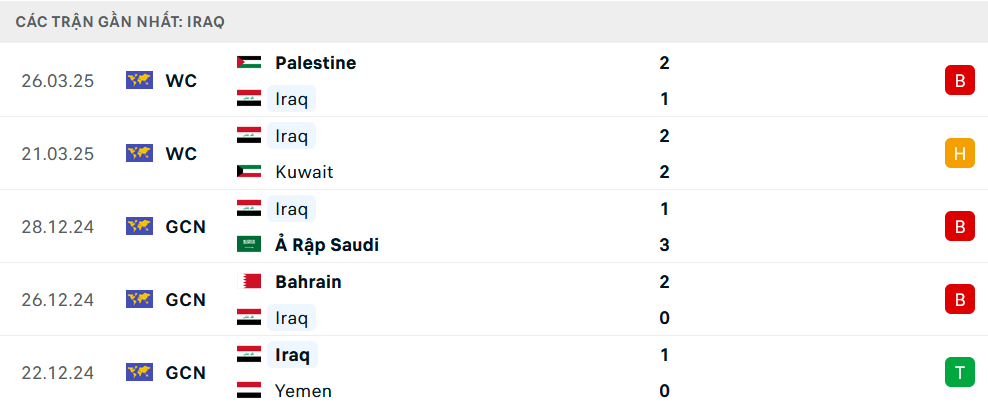Click the green T badge for Yemen match
Viewport: 988px width, 405px height.
pyautogui.click(x=959, y=373)
